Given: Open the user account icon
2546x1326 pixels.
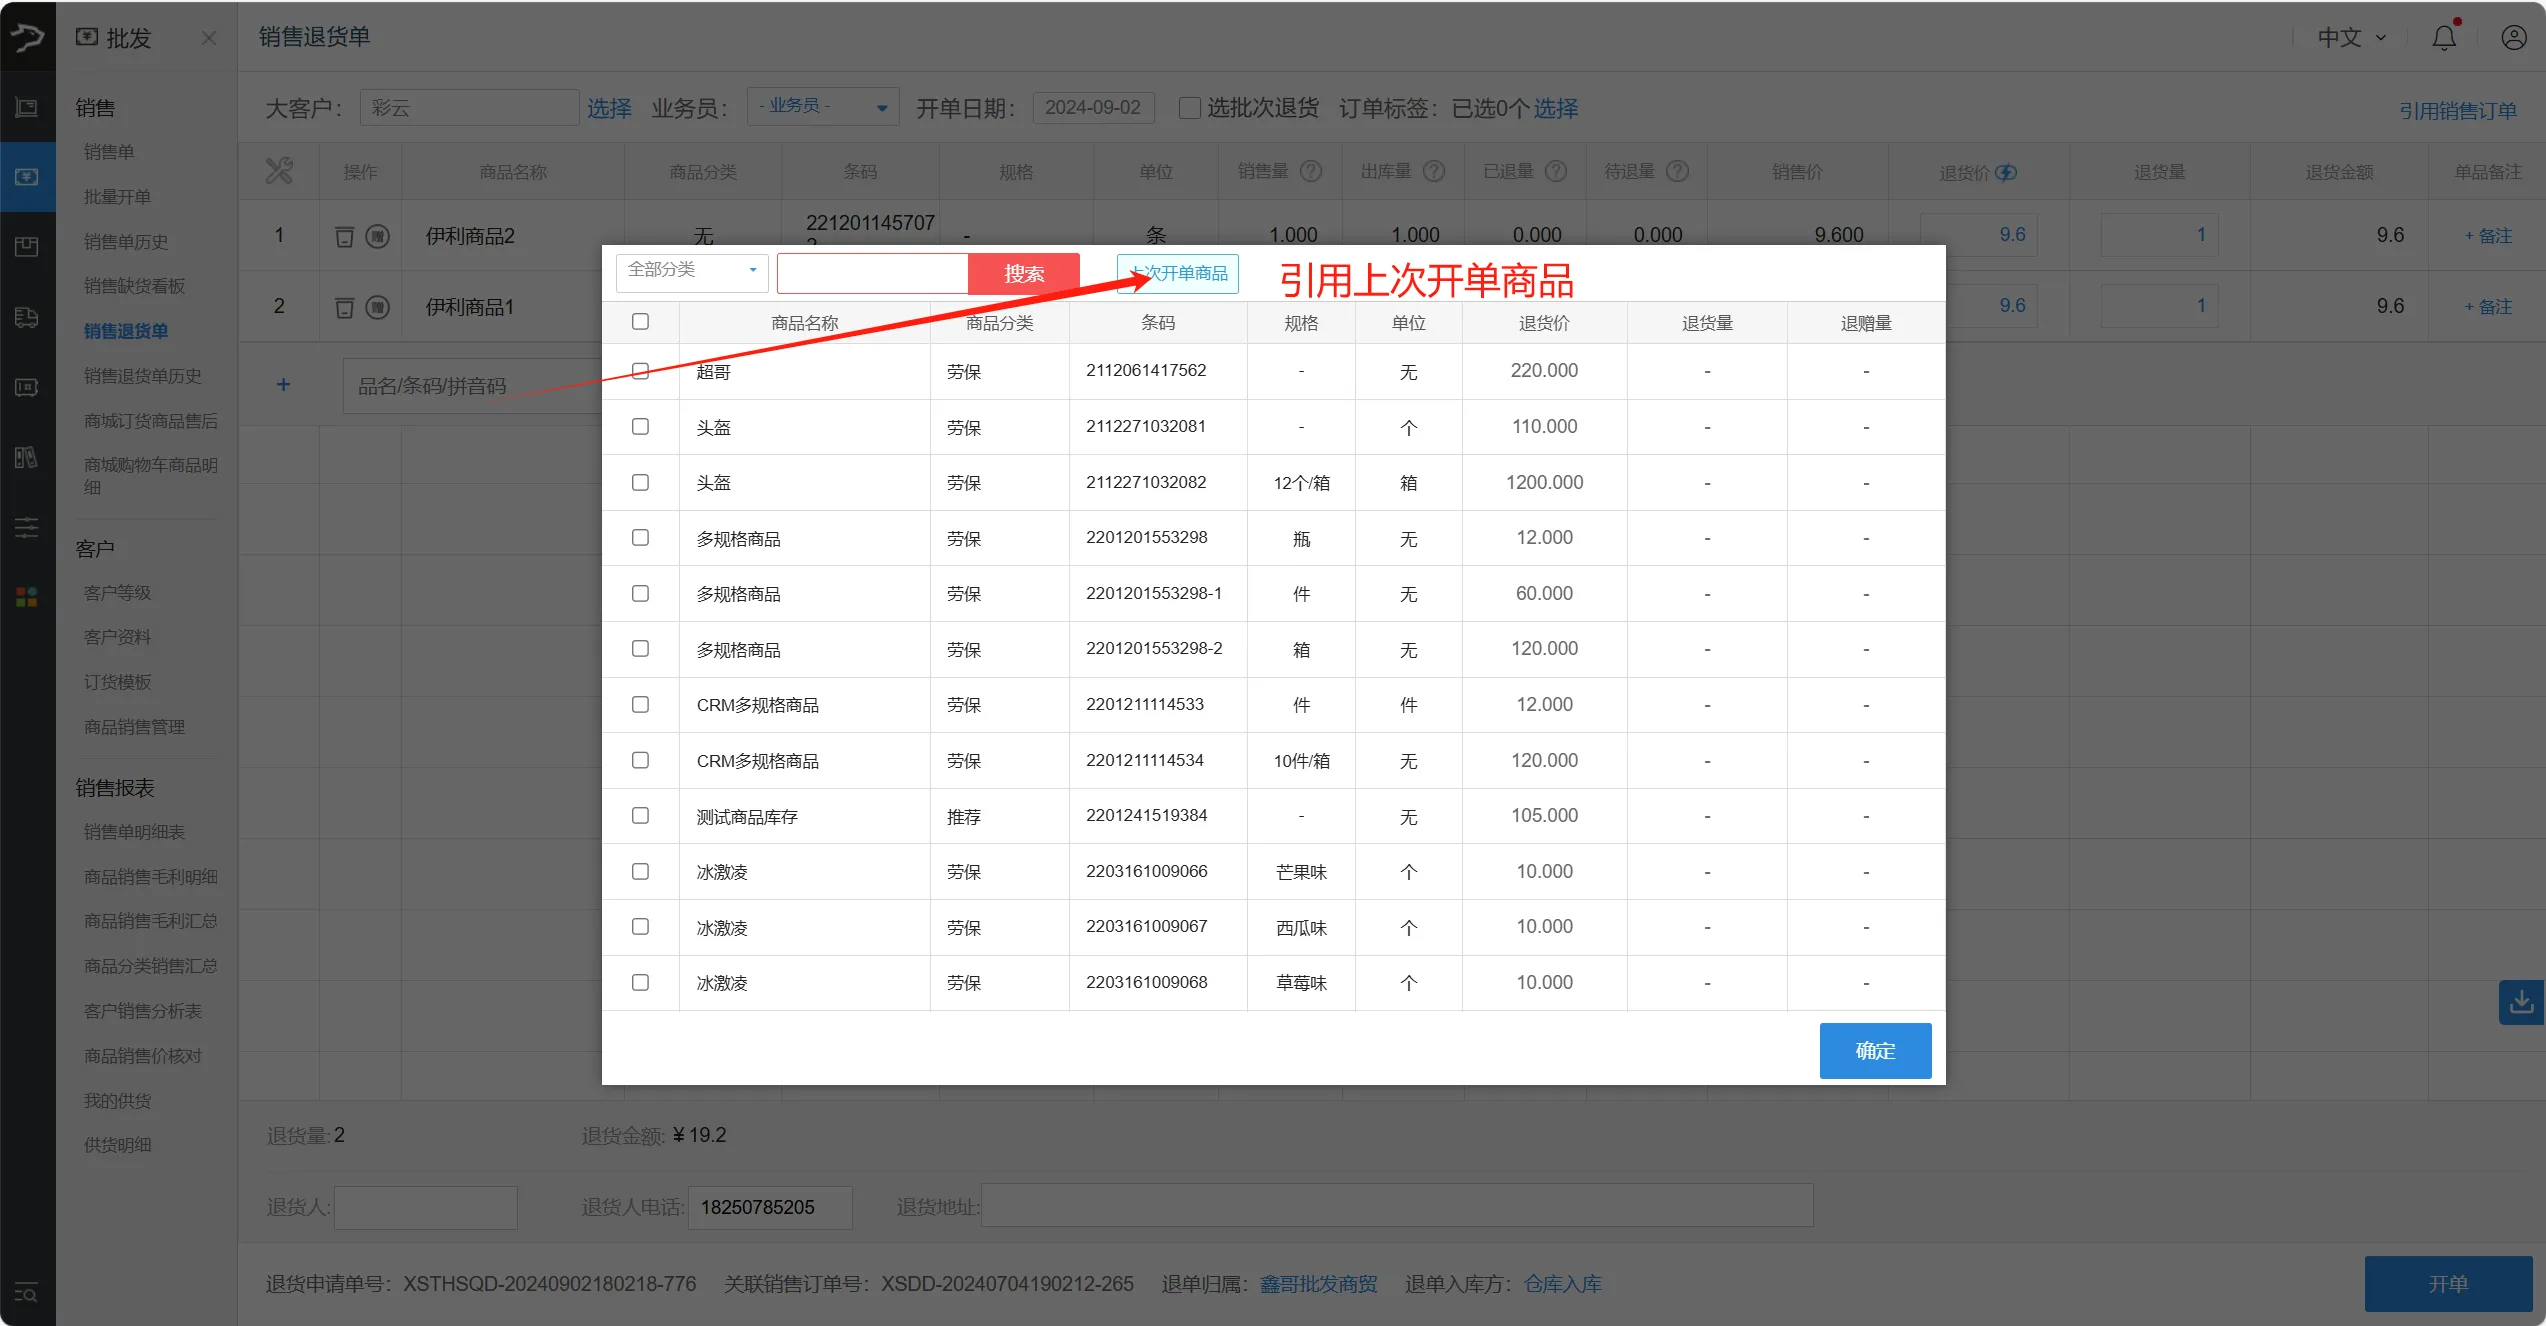Looking at the screenshot, I should 2513,38.
